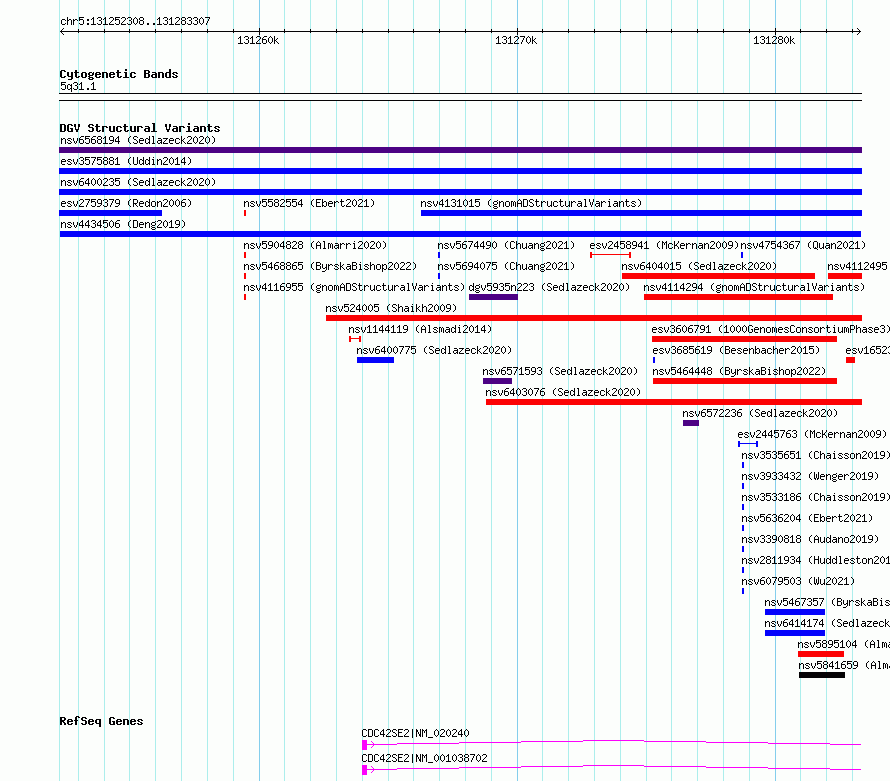
Task: Open nsv5841659 variant label
Action: pyautogui.click(x=844, y=665)
